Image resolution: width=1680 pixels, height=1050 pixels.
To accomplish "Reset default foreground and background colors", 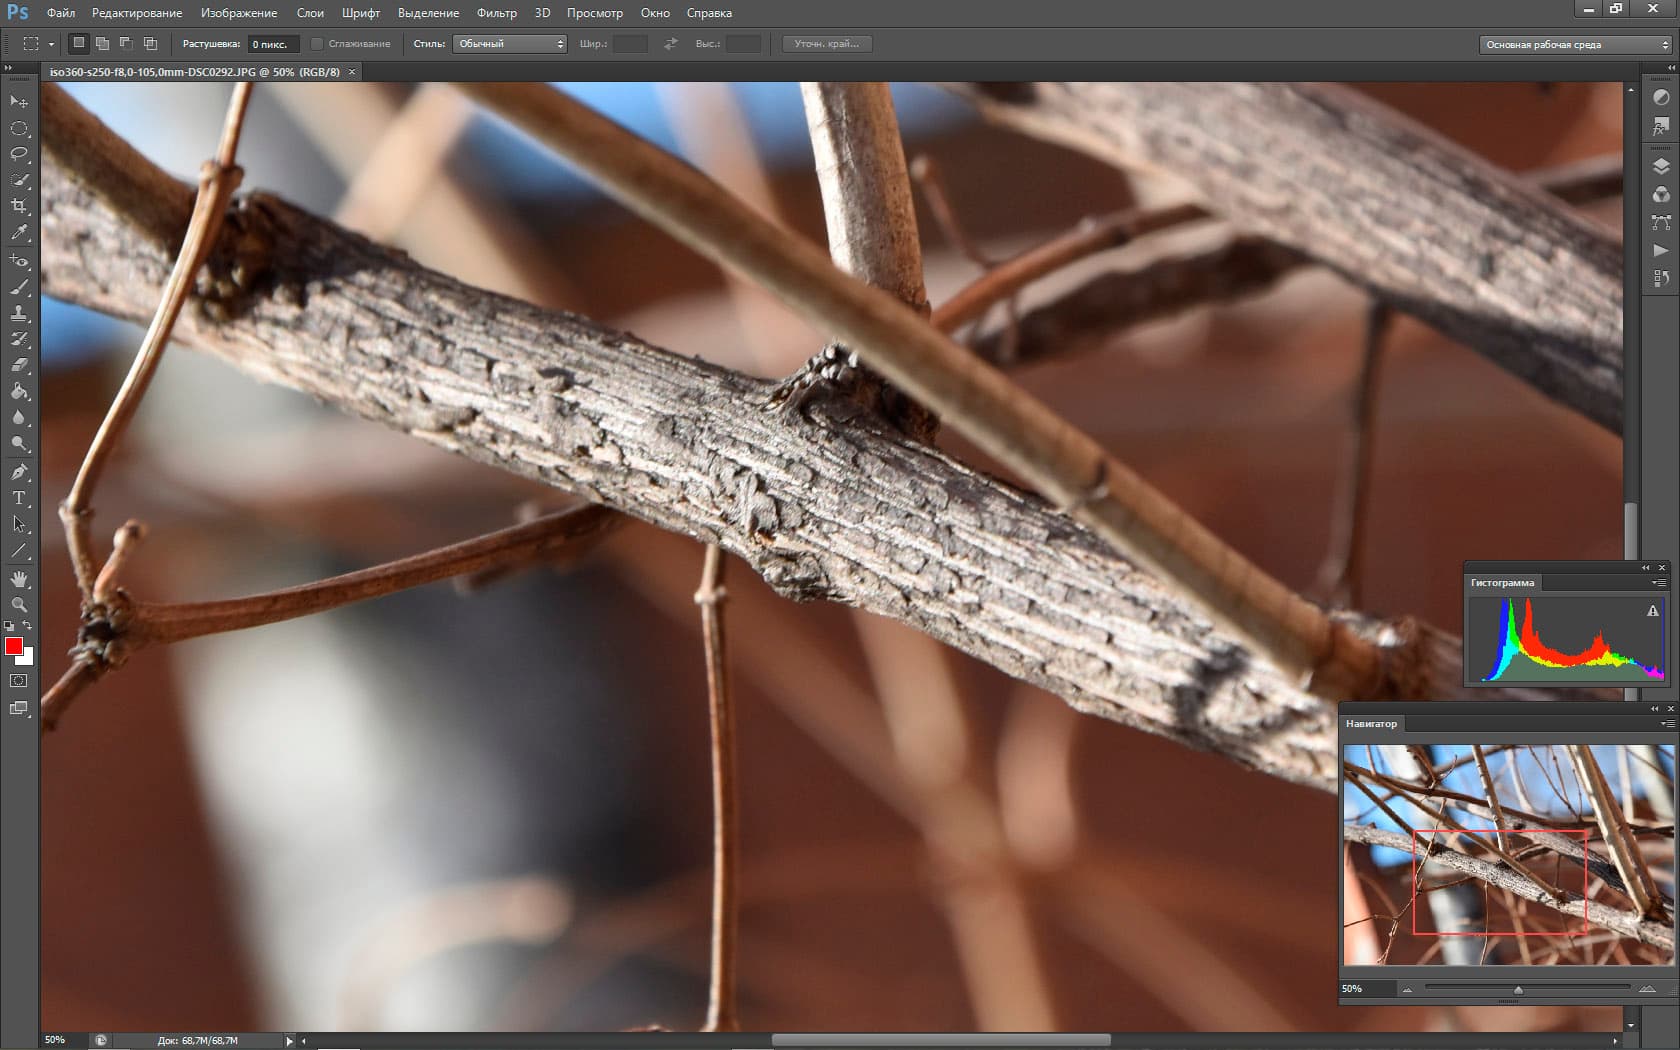I will (9, 626).
